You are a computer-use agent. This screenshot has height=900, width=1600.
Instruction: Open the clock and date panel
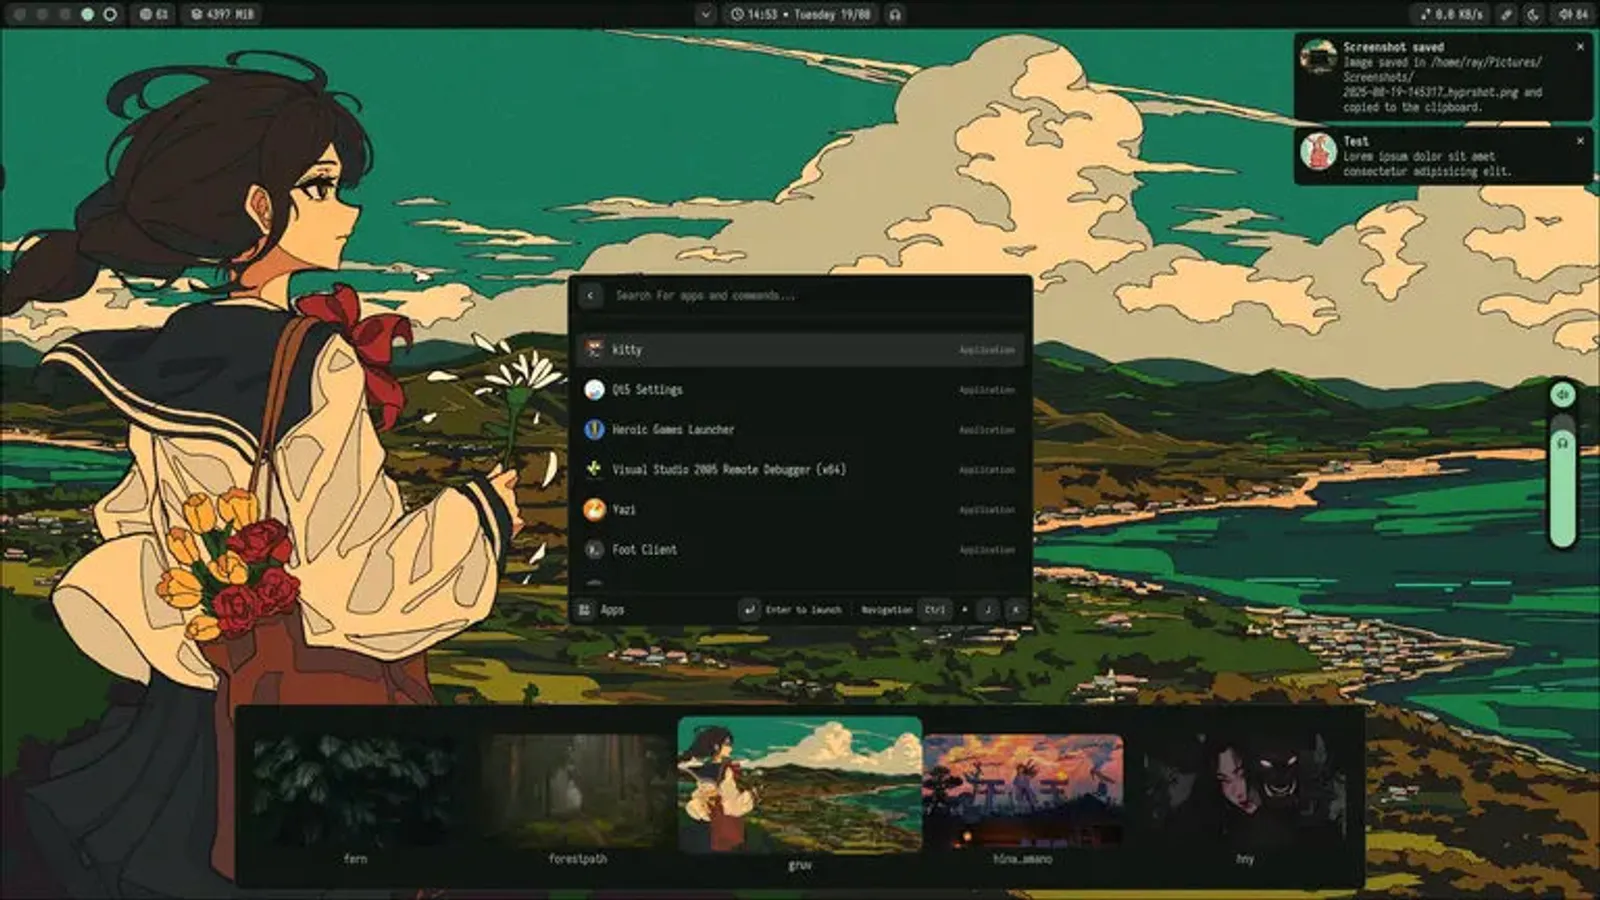point(800,15)
